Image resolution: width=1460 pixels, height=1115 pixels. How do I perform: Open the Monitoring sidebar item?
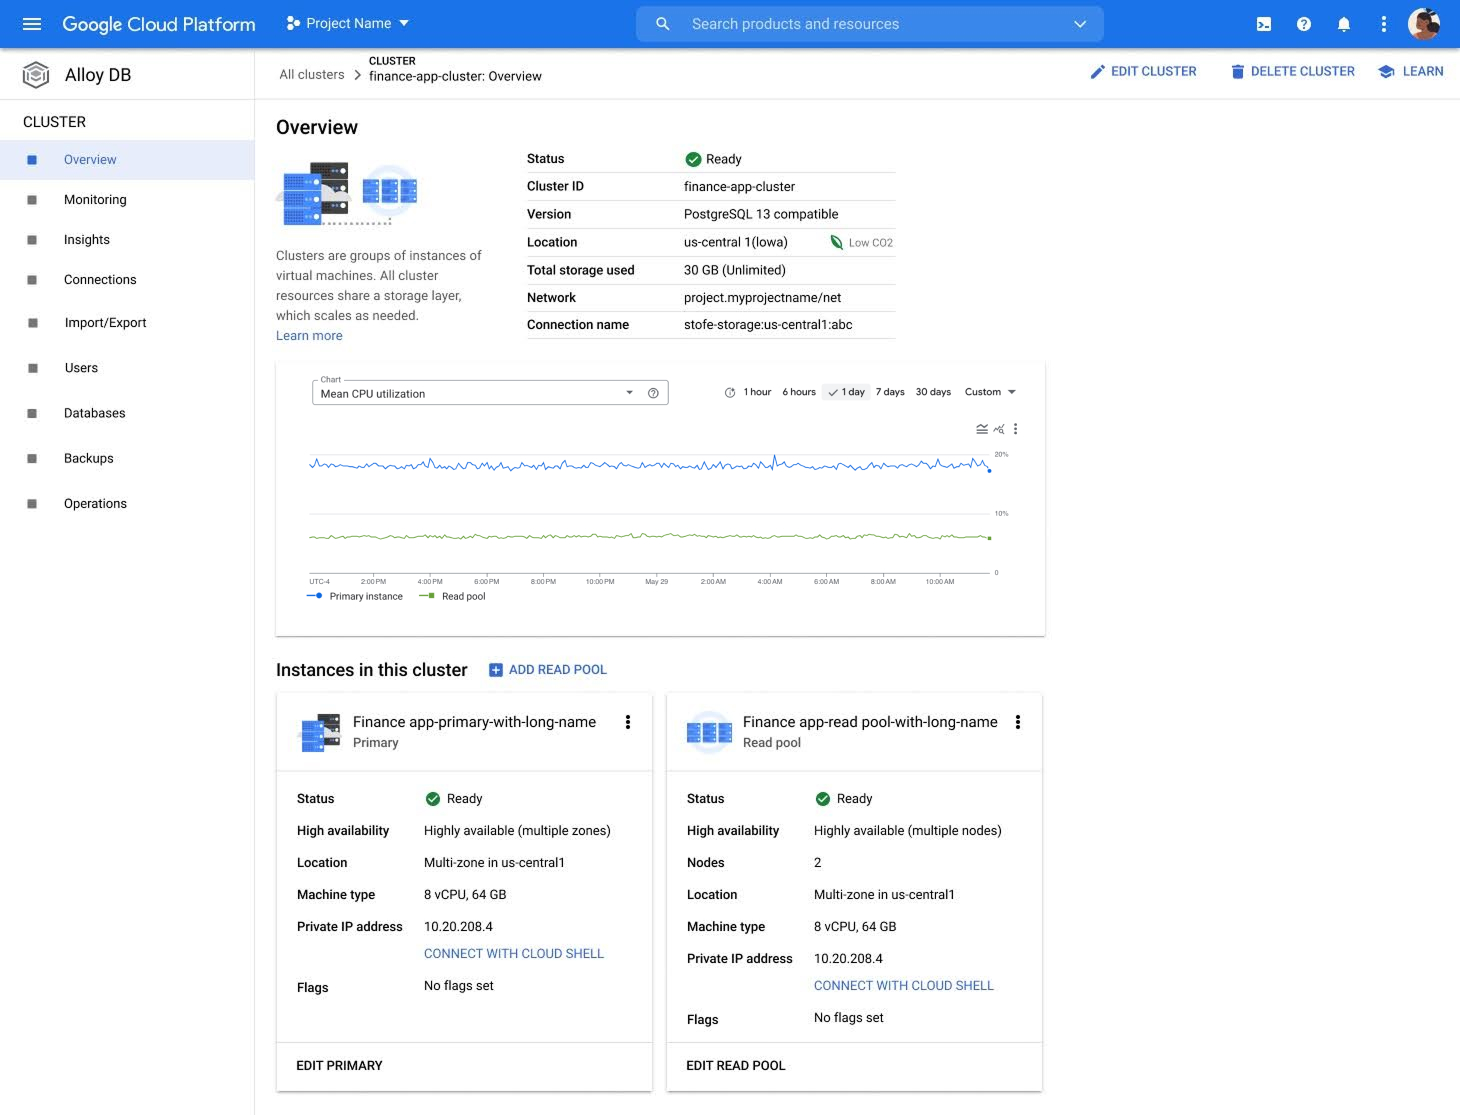[127, 200]
